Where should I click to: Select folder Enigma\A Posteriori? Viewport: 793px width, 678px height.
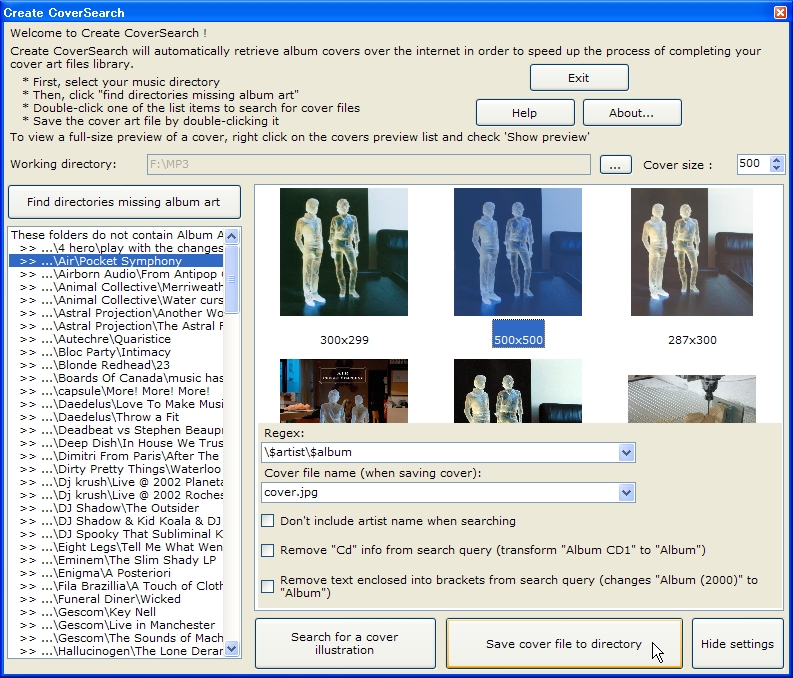point(116,573)
